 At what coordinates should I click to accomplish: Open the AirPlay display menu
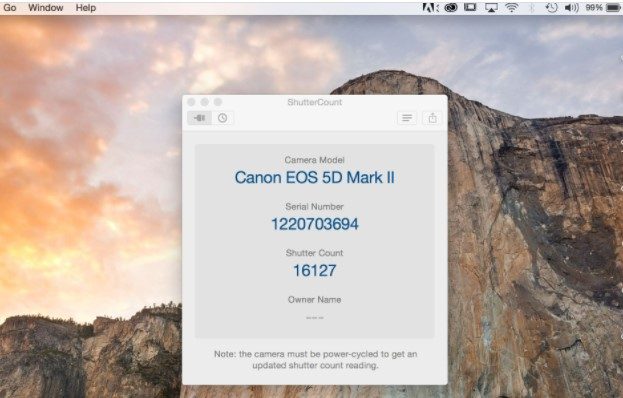click(x=491, y=8)
